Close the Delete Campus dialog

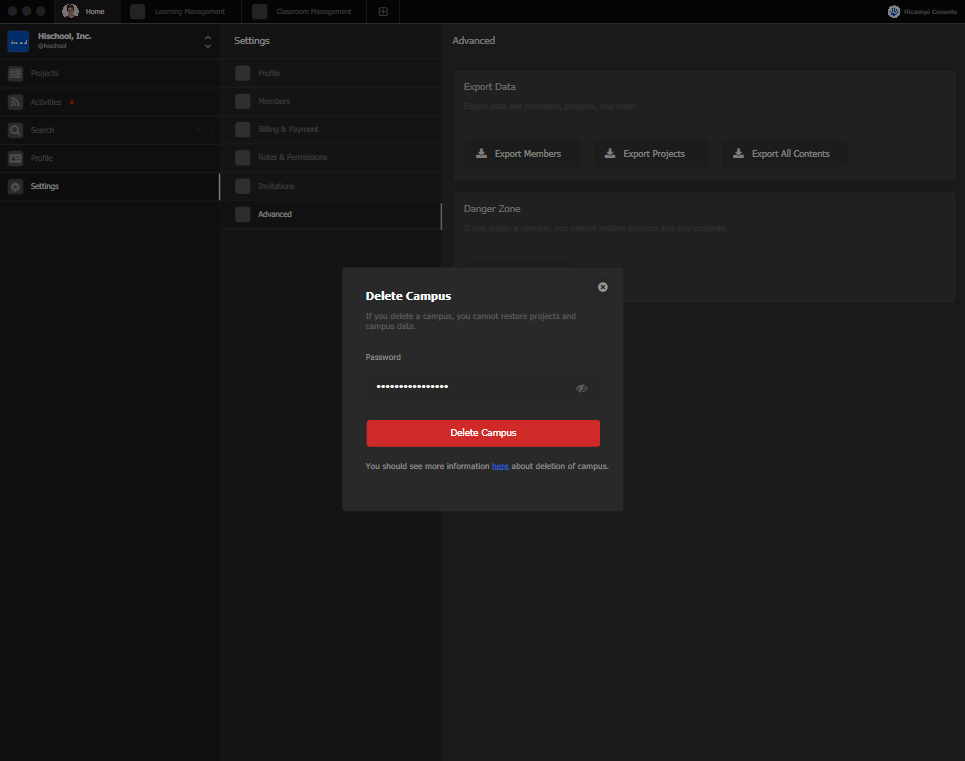[603, 287]
